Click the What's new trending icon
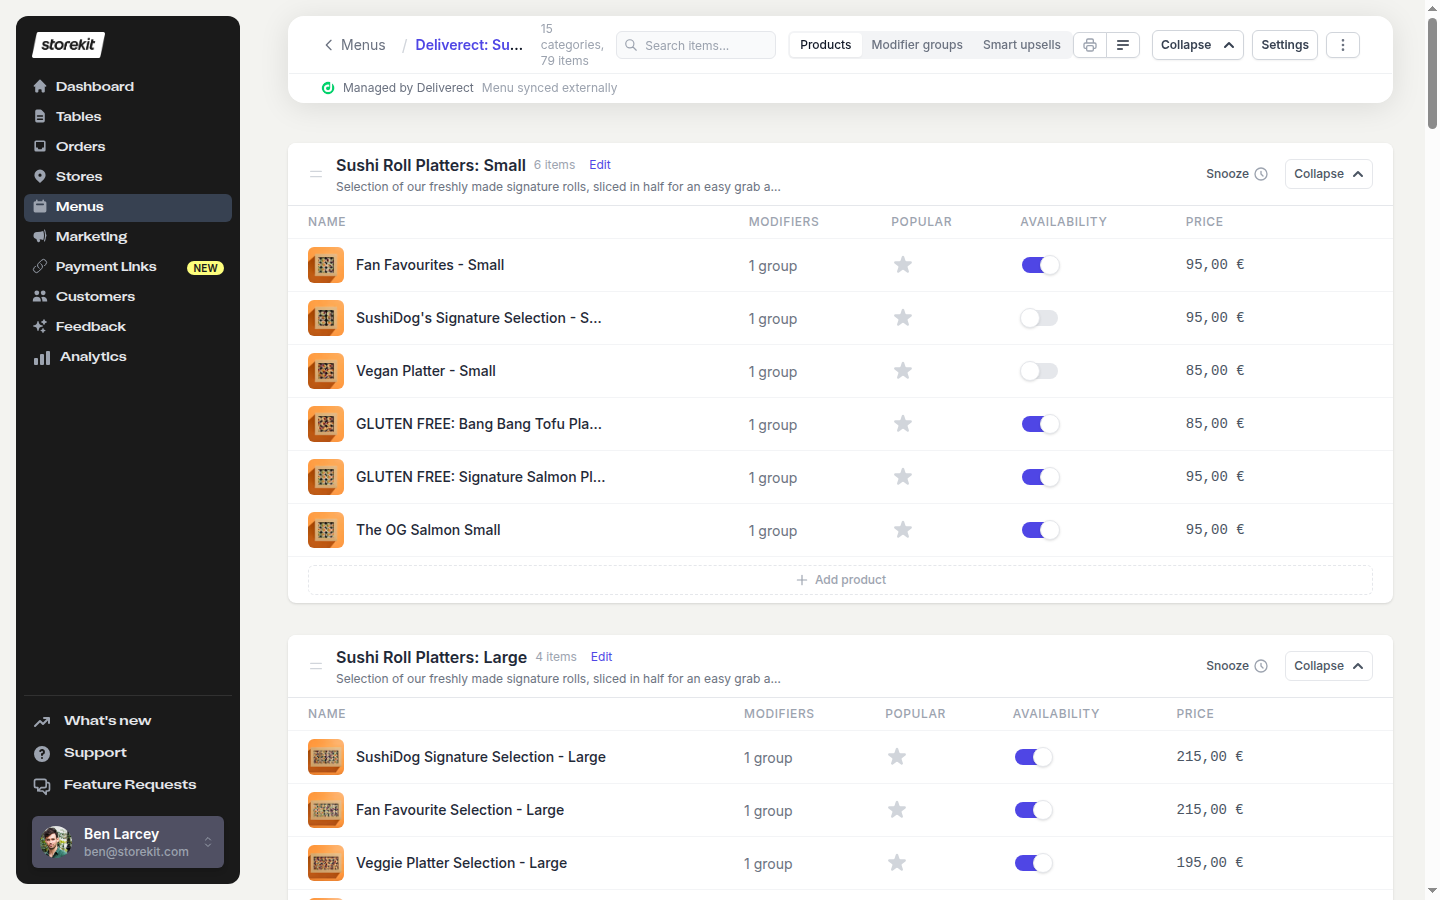 pyautogui.click(x=42, y=721)
